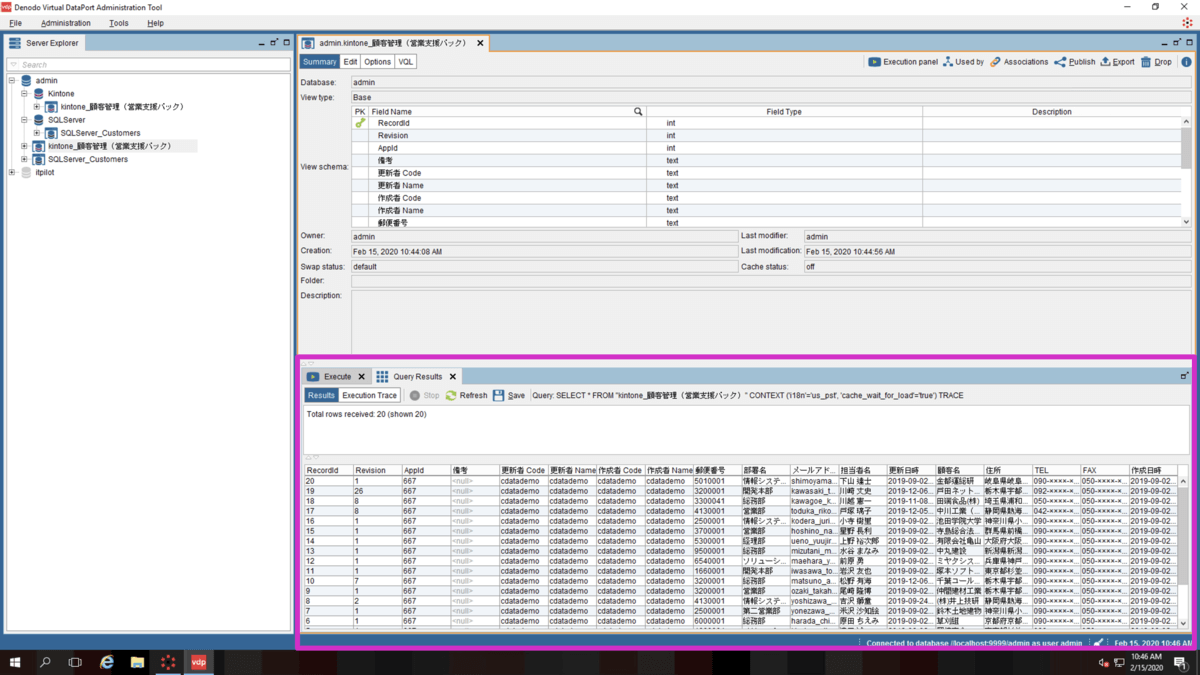Screen dimensions: 1200x675
Task: Publish the view
Action: point(1075,62)
